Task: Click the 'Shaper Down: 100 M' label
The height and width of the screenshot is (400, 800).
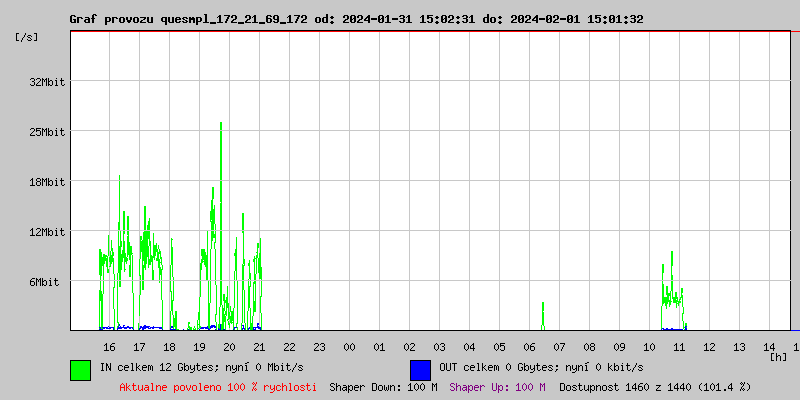Action: pos(383,386)
